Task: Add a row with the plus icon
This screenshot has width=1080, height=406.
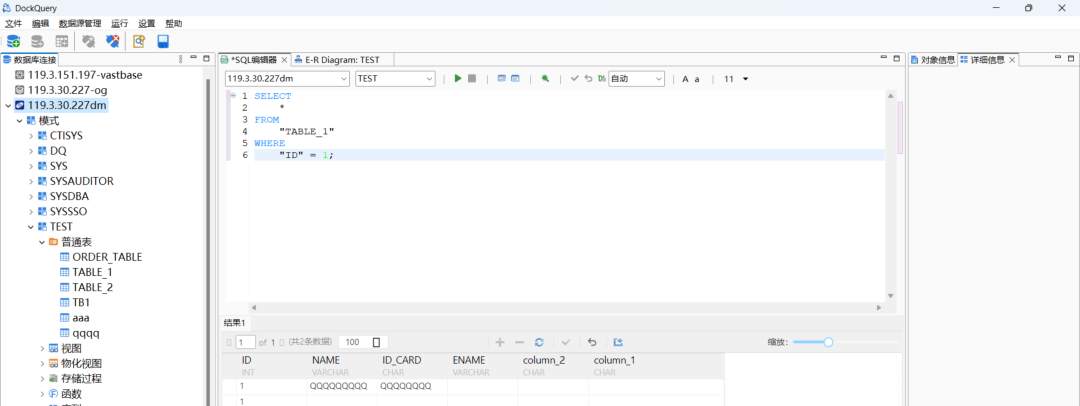Action: pos(500,342)
